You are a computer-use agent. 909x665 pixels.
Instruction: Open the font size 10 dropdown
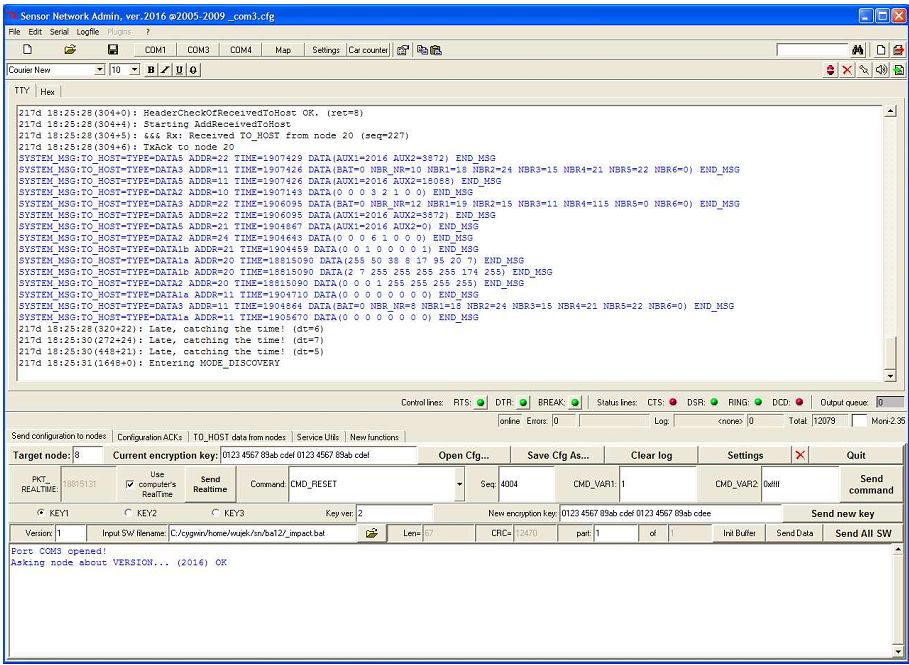pos(135,70)
